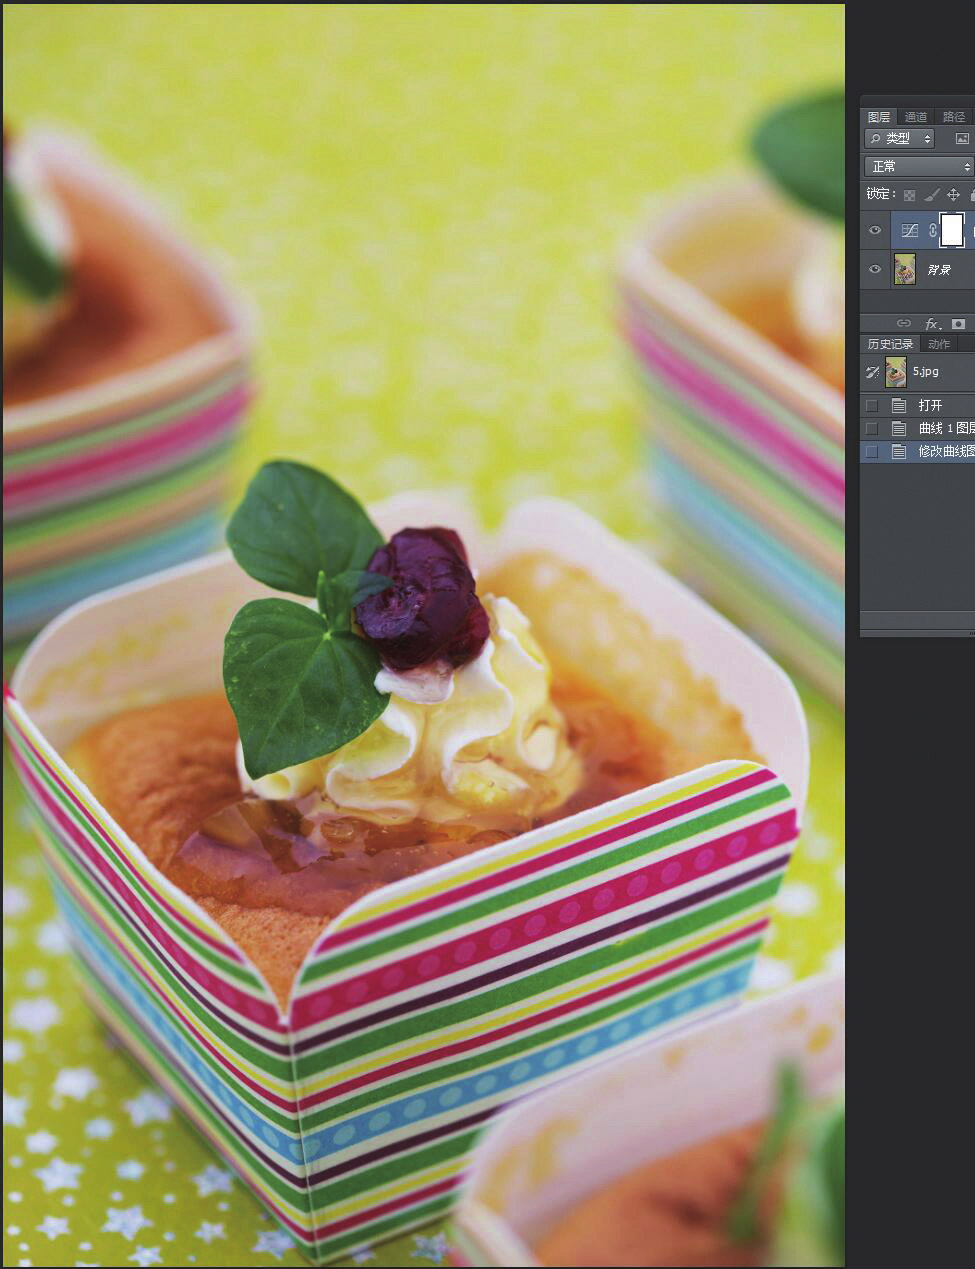Screen dimensions: 975x1269
Task: Click the document icon beside 曲线 1
Action: click(899, 428)
